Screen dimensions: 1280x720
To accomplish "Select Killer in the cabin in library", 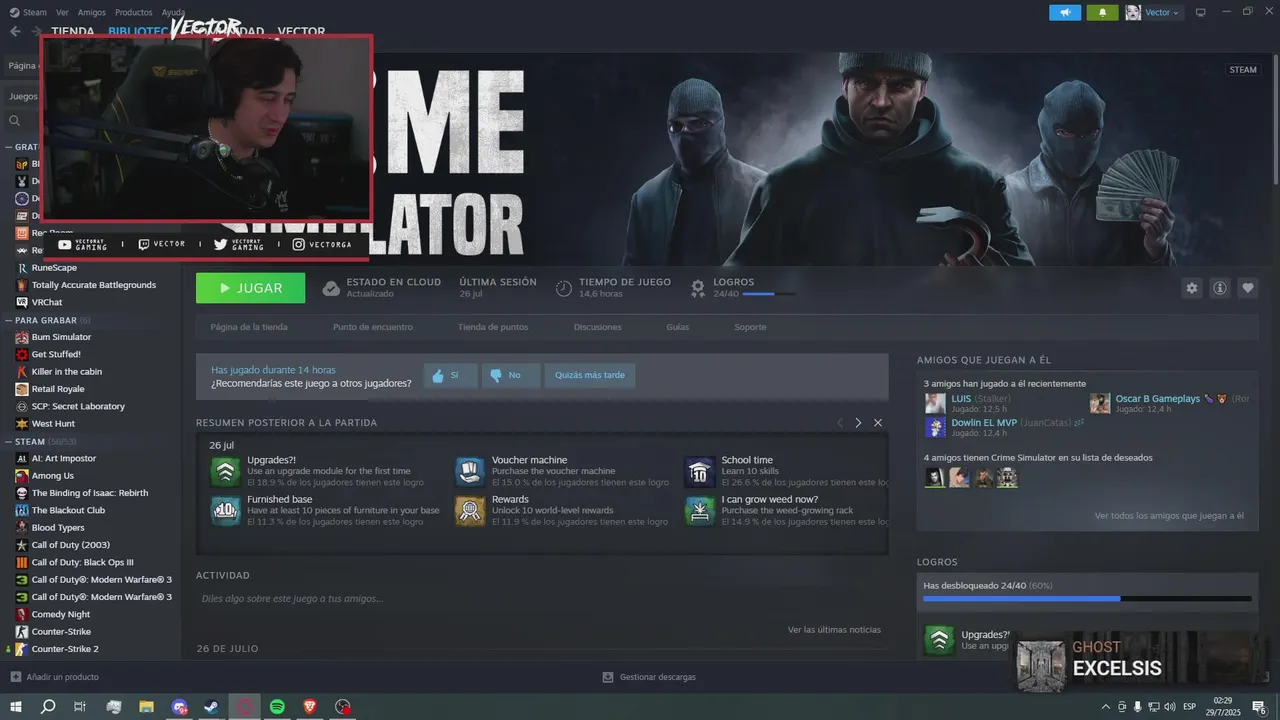I will (x=67, y=372).
